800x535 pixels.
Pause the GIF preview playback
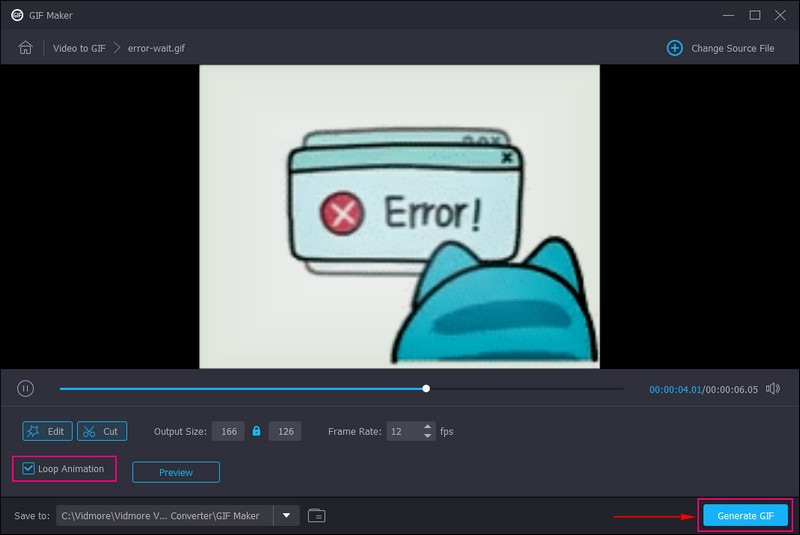pos(26,388)
